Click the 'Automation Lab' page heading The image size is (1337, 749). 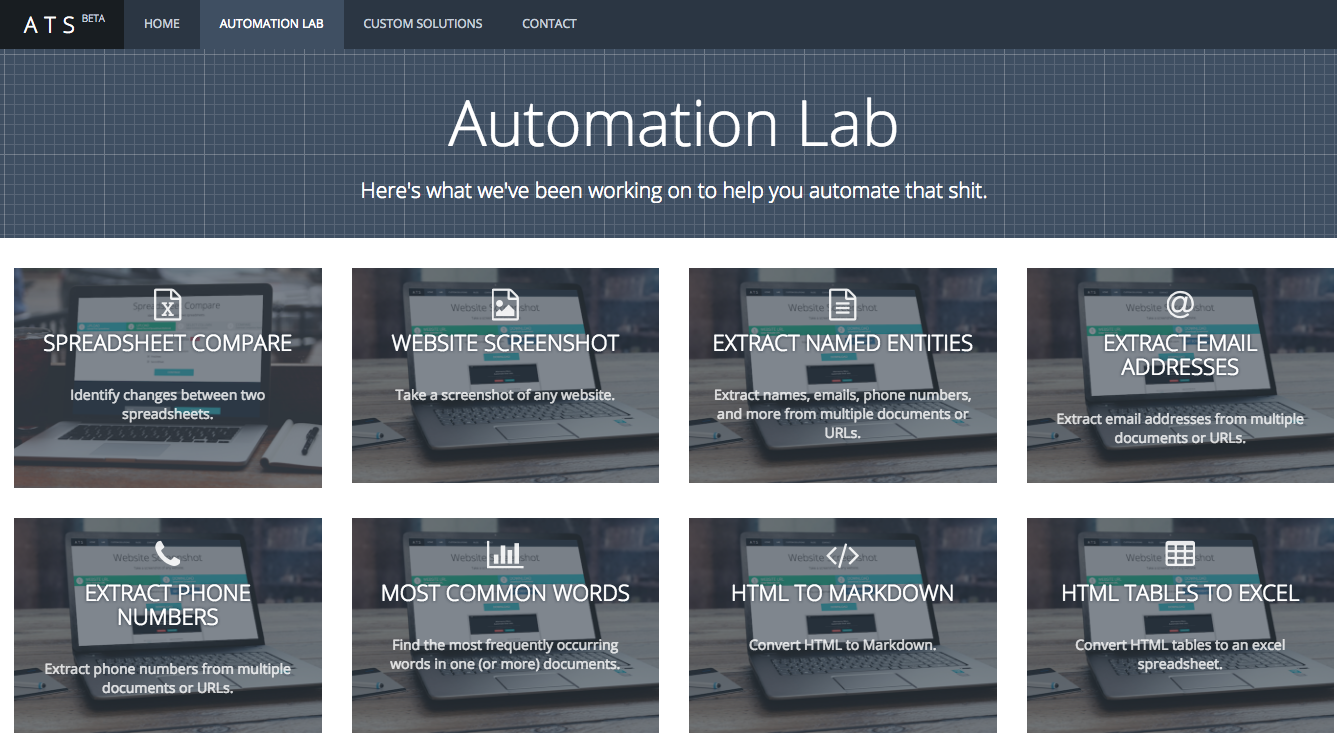(673, 124)
